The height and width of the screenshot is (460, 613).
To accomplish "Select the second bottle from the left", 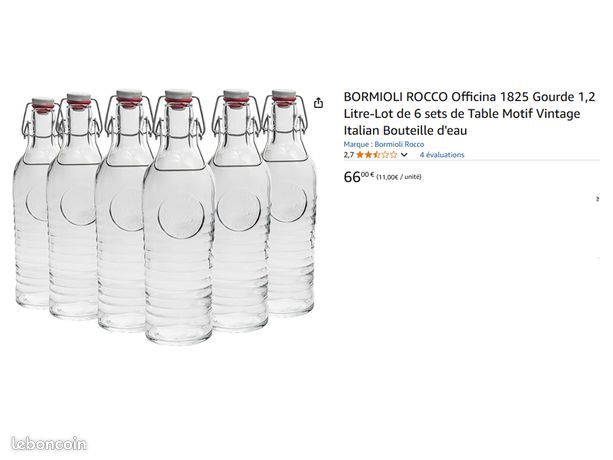I will click(x=73, y=207).
